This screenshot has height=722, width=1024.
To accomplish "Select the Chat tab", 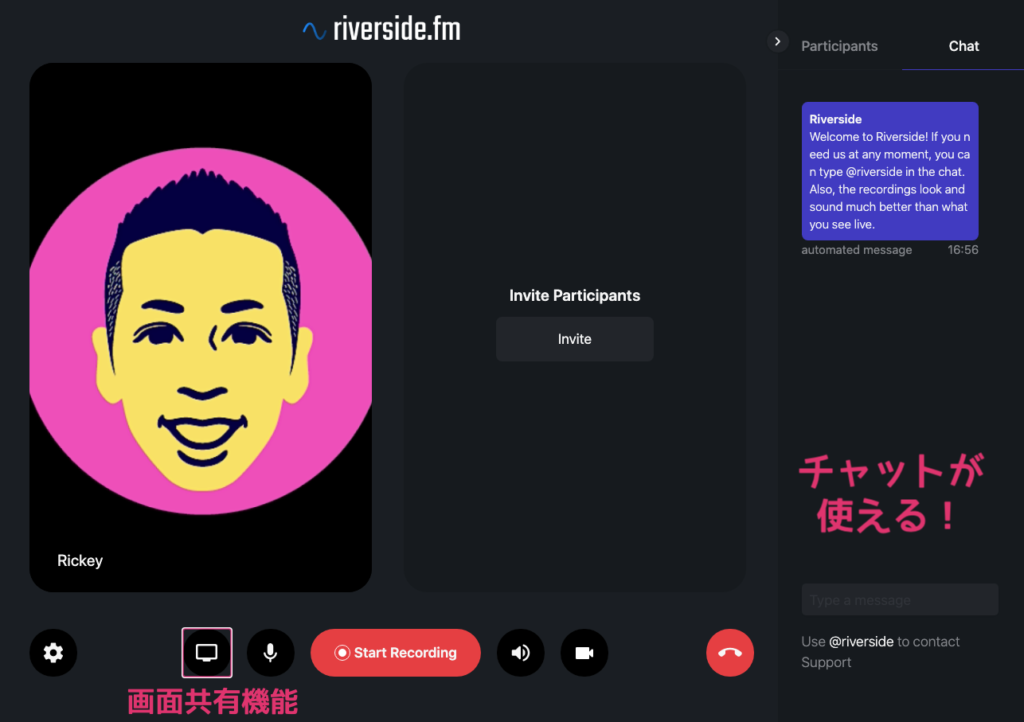I will (963, 46).
